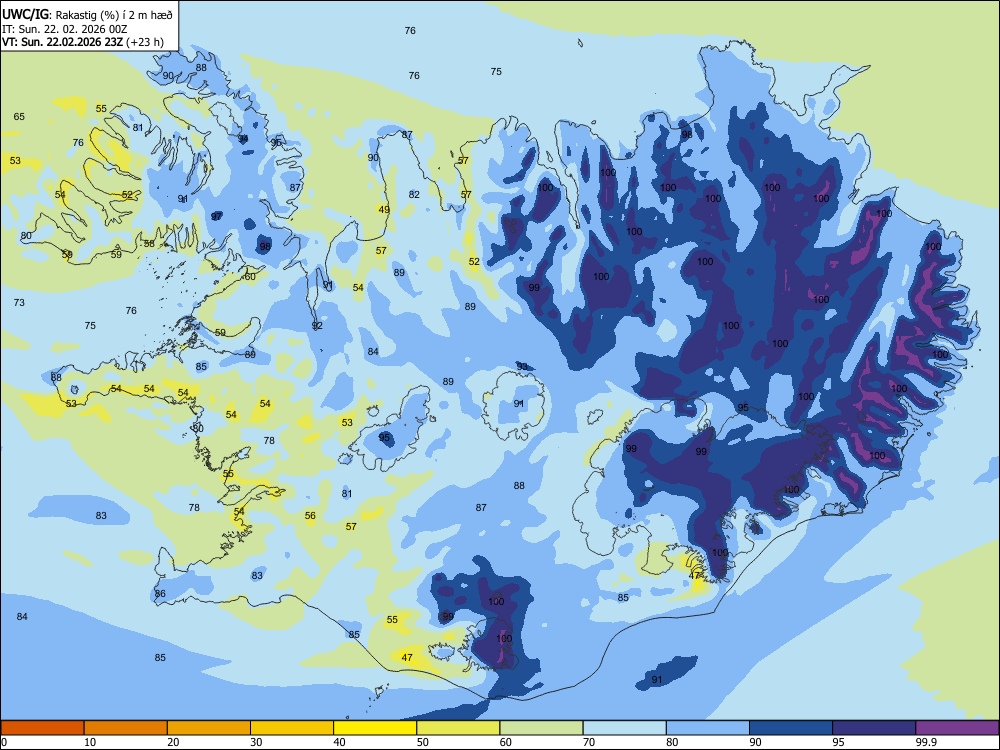The width and height of the screenshot is (1000, 750).
Task: Click the legend tick label '0'
Action: (x=4, y=742)
